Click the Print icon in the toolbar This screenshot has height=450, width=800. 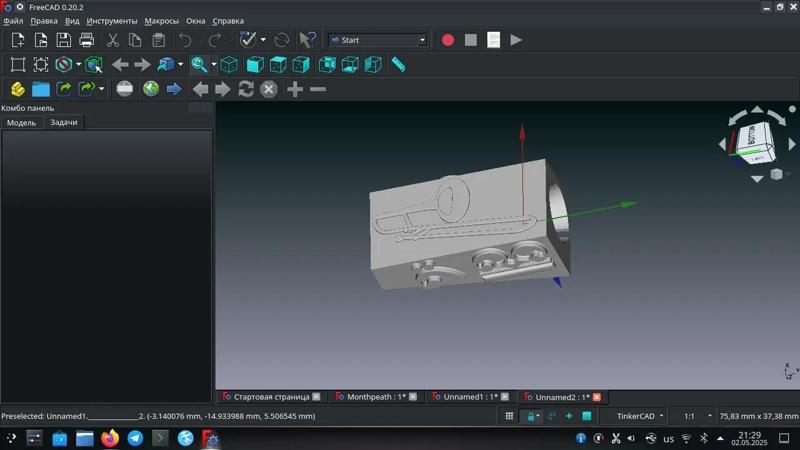pos(86,40)
